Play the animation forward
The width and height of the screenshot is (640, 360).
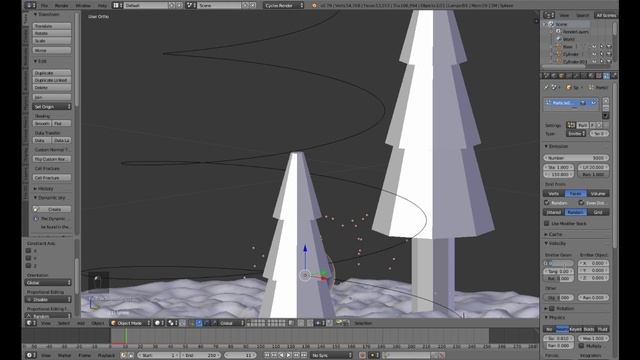click(x=289, y=355)
